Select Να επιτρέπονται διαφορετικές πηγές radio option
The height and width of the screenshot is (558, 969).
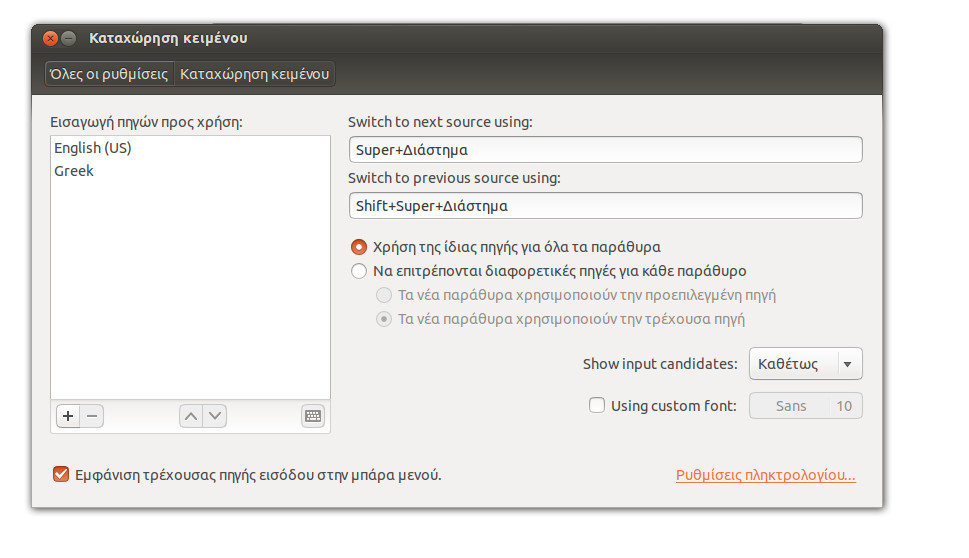[x=359, y=271]
